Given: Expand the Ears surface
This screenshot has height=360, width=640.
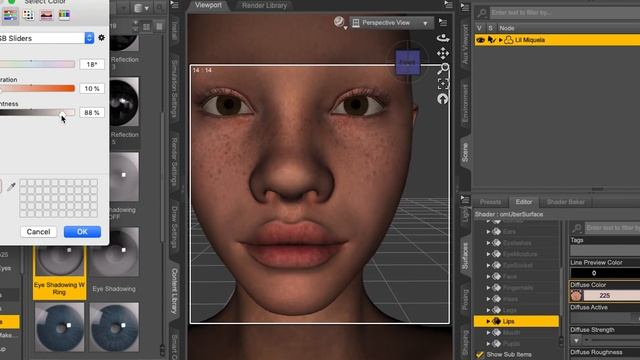Looking at the screenshot, I should [488, 232].
